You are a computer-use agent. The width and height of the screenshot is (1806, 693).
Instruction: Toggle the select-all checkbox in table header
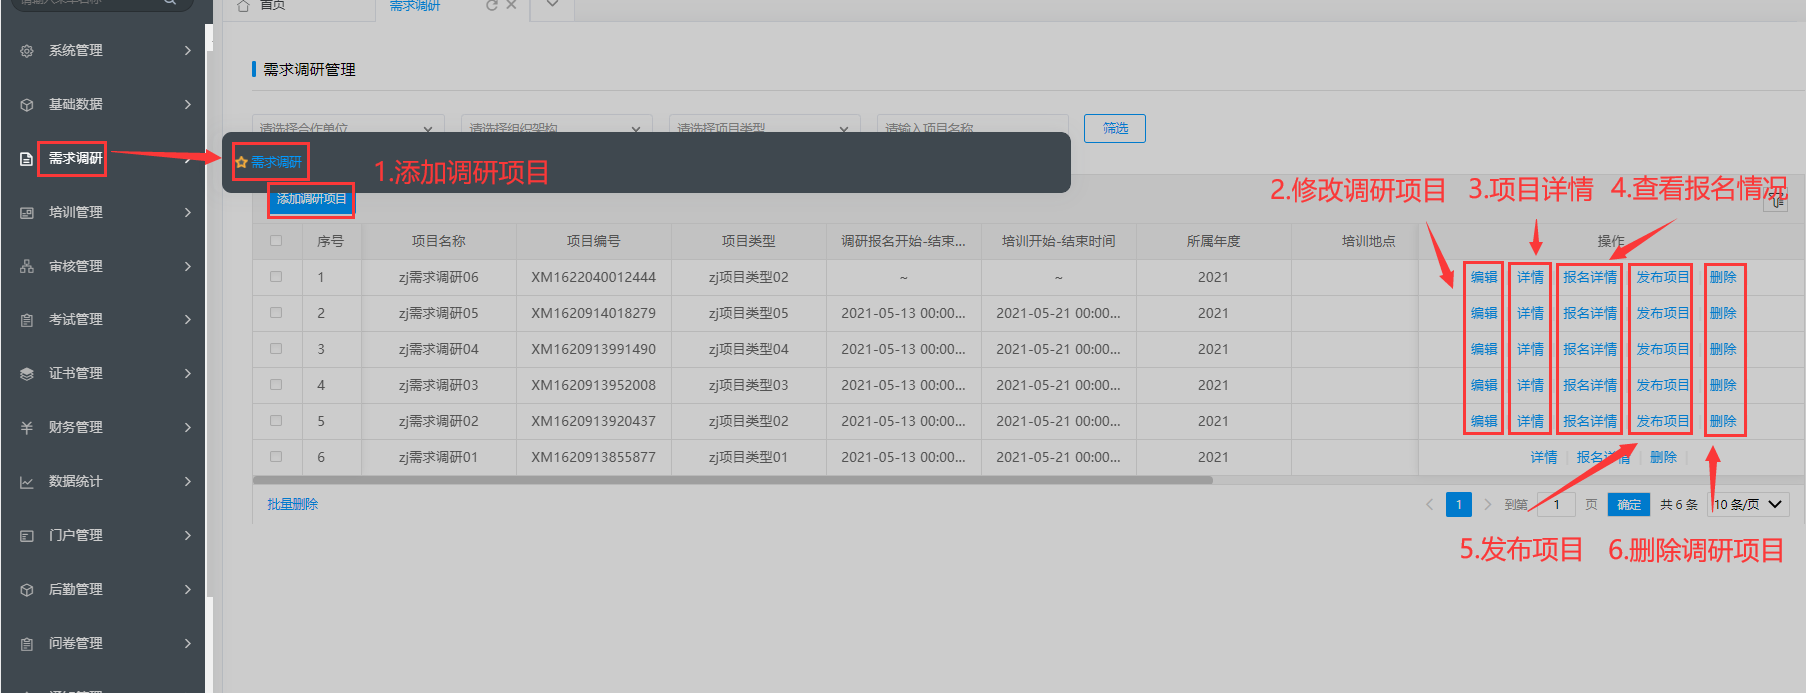point(276,241)
